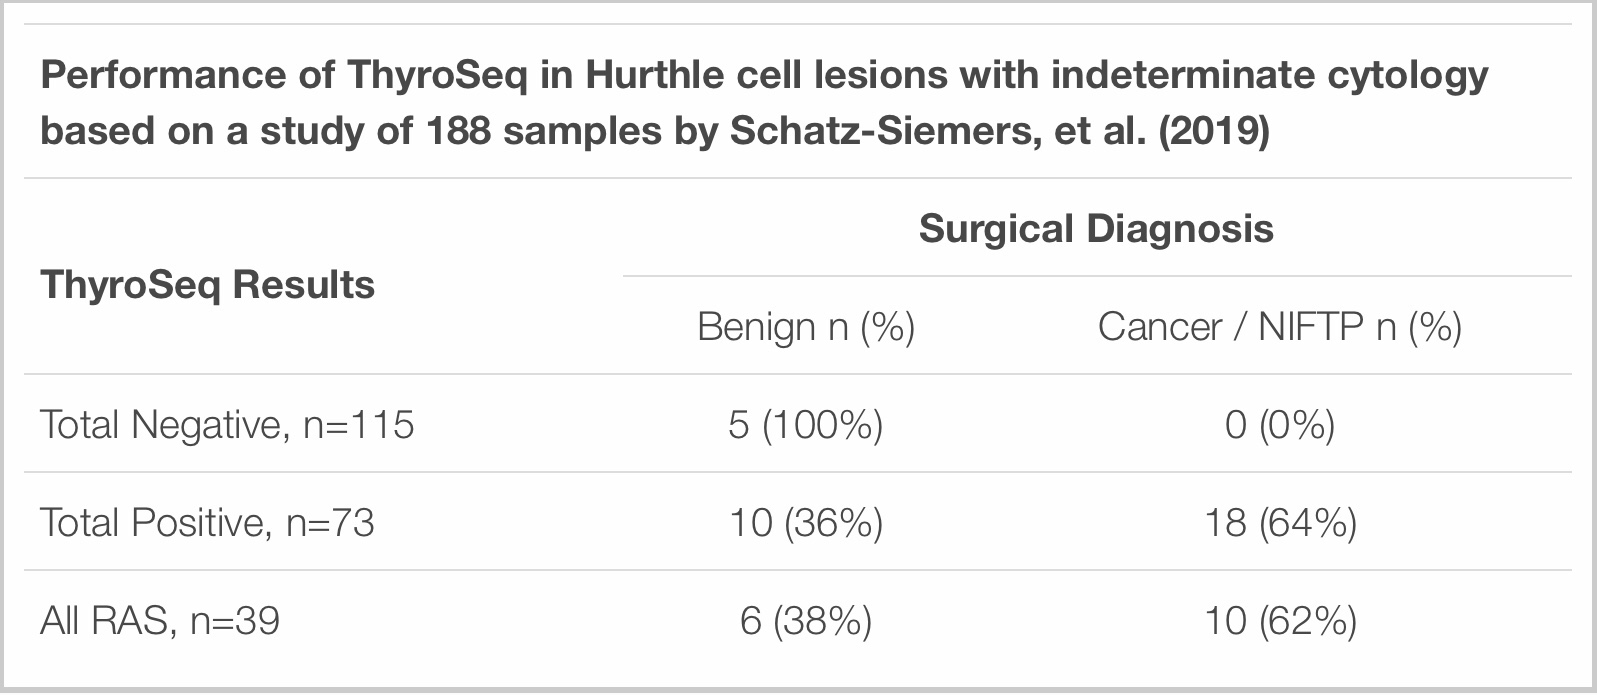Click the '6 (38%)' benign cell
Image resolution: width=1597 pixels, height=695 pixels.
(x=806, y=621)
